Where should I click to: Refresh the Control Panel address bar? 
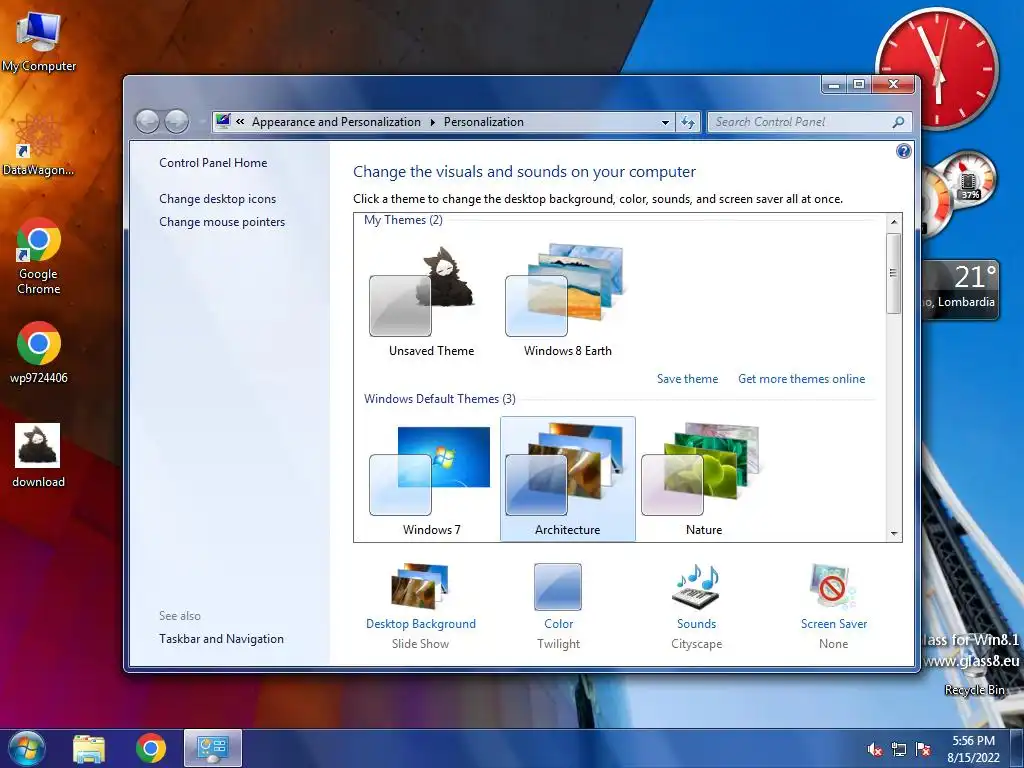[x=688, y=122]
